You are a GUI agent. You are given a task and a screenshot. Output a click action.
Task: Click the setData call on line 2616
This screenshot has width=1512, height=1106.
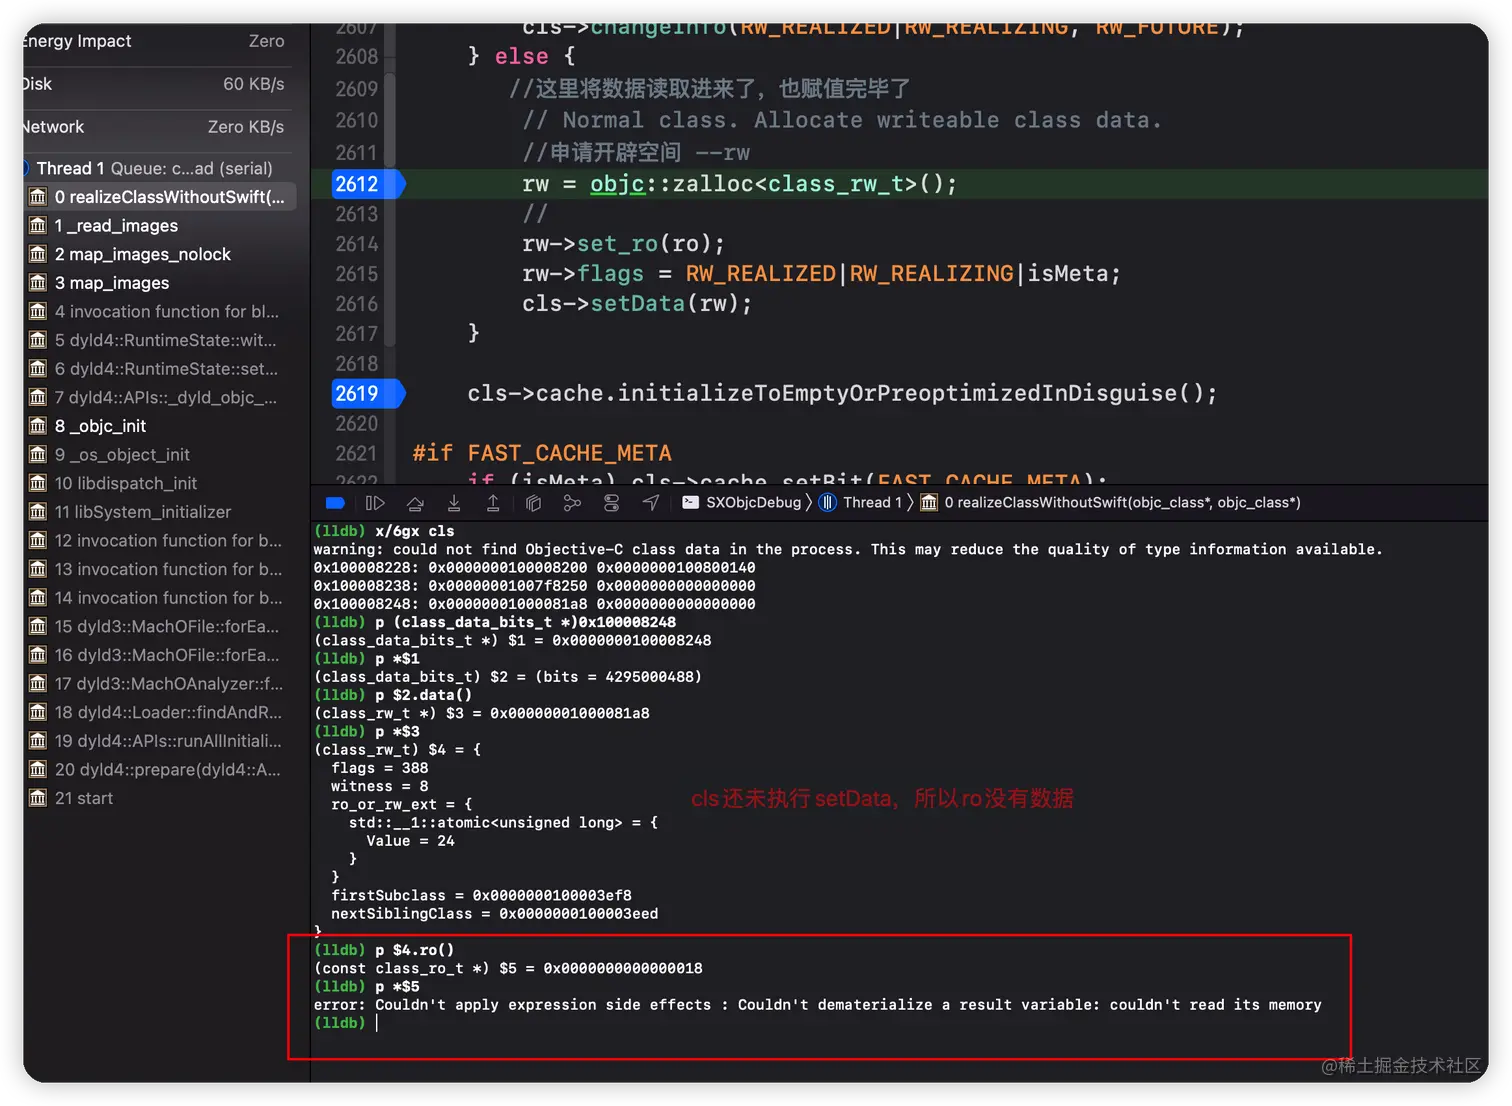(x=637, y=304)
